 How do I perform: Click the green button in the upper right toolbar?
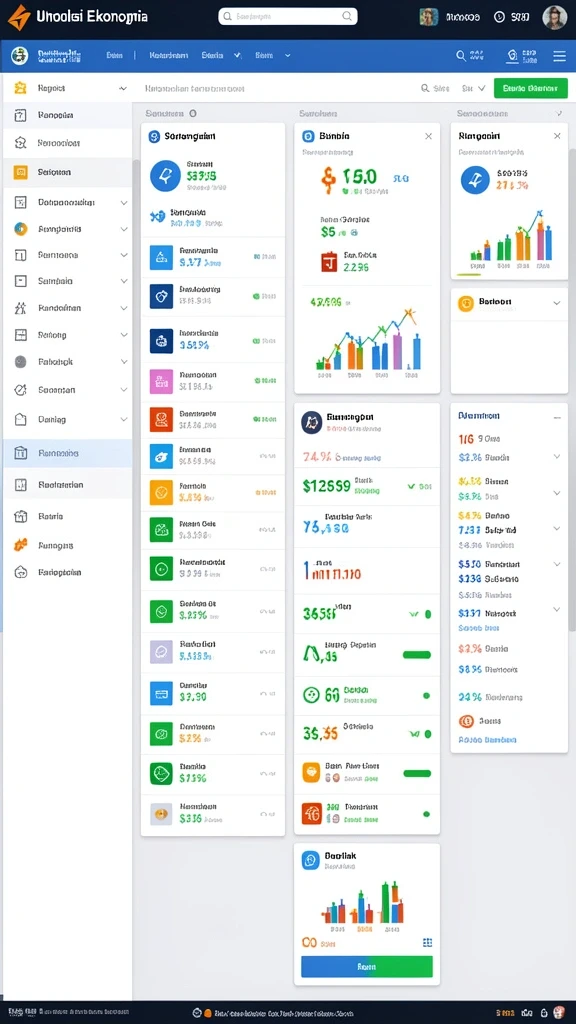[x=531, y=88]
